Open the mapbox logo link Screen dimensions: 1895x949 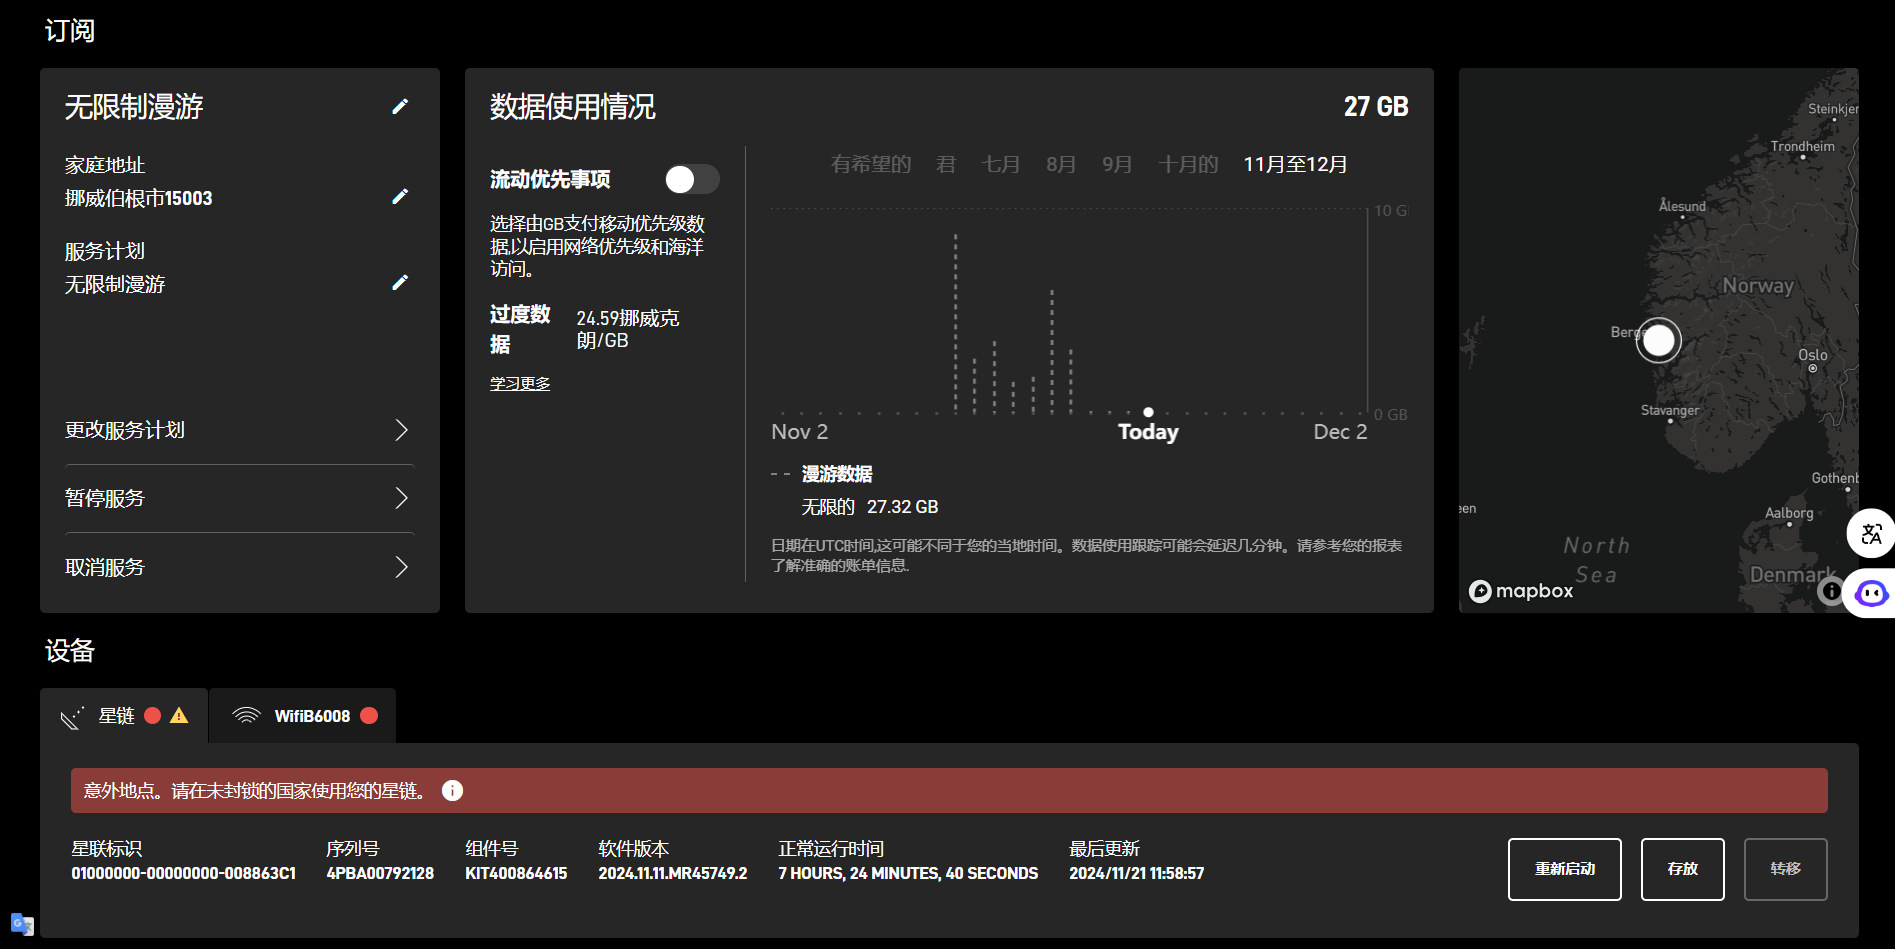click(1521, 591)
